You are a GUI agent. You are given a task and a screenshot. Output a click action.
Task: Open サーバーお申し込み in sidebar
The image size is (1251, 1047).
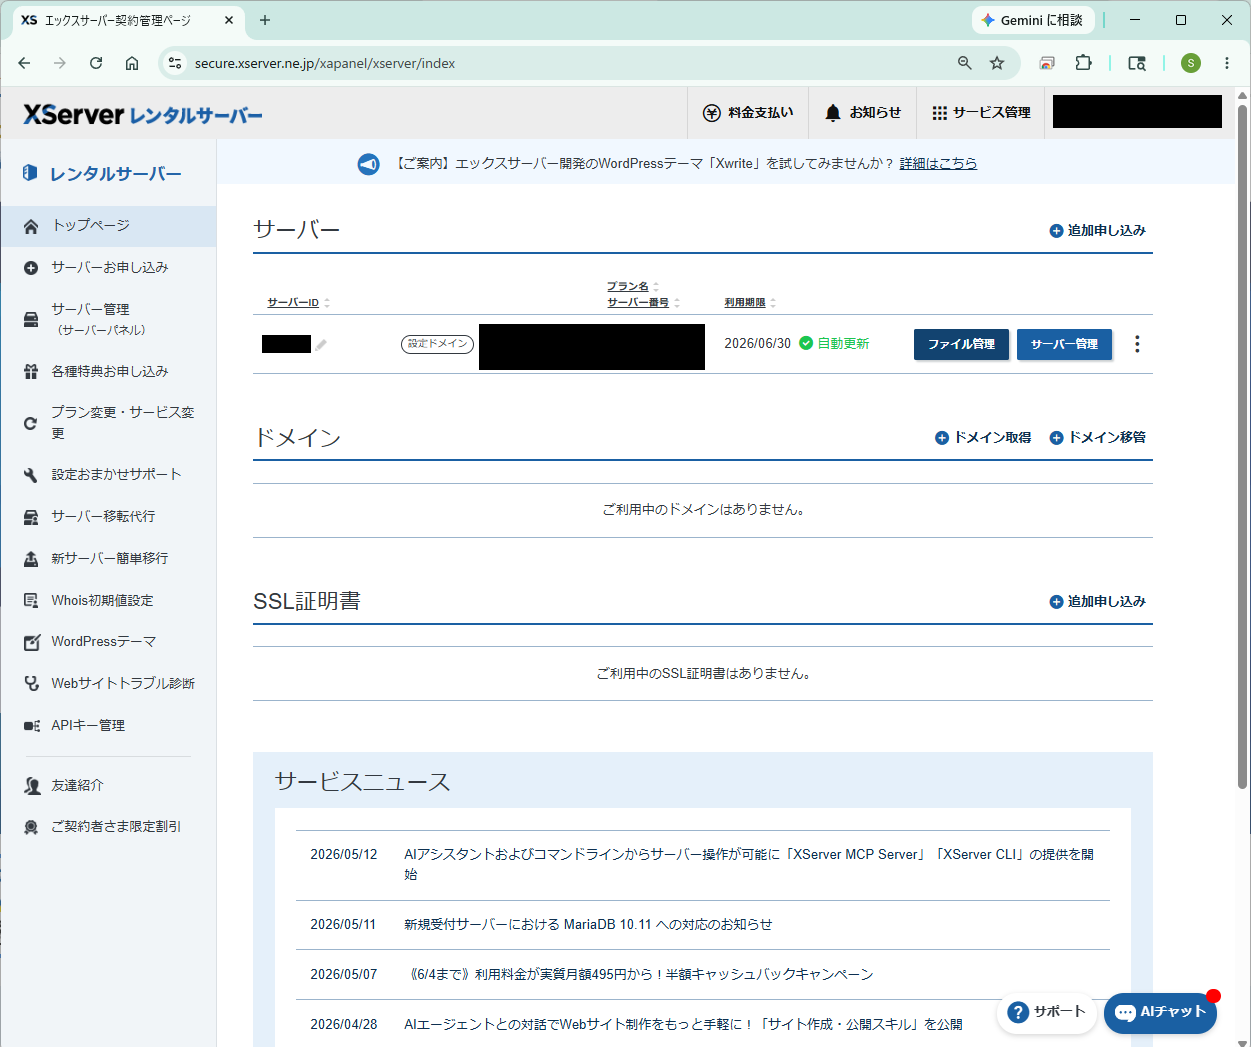[108, 268]
